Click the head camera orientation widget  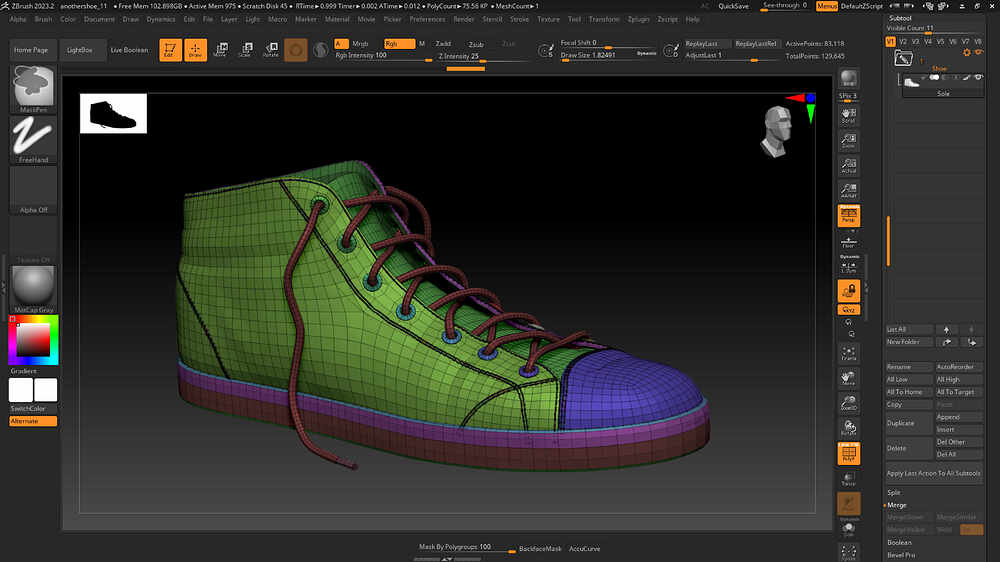pos(777,131)
